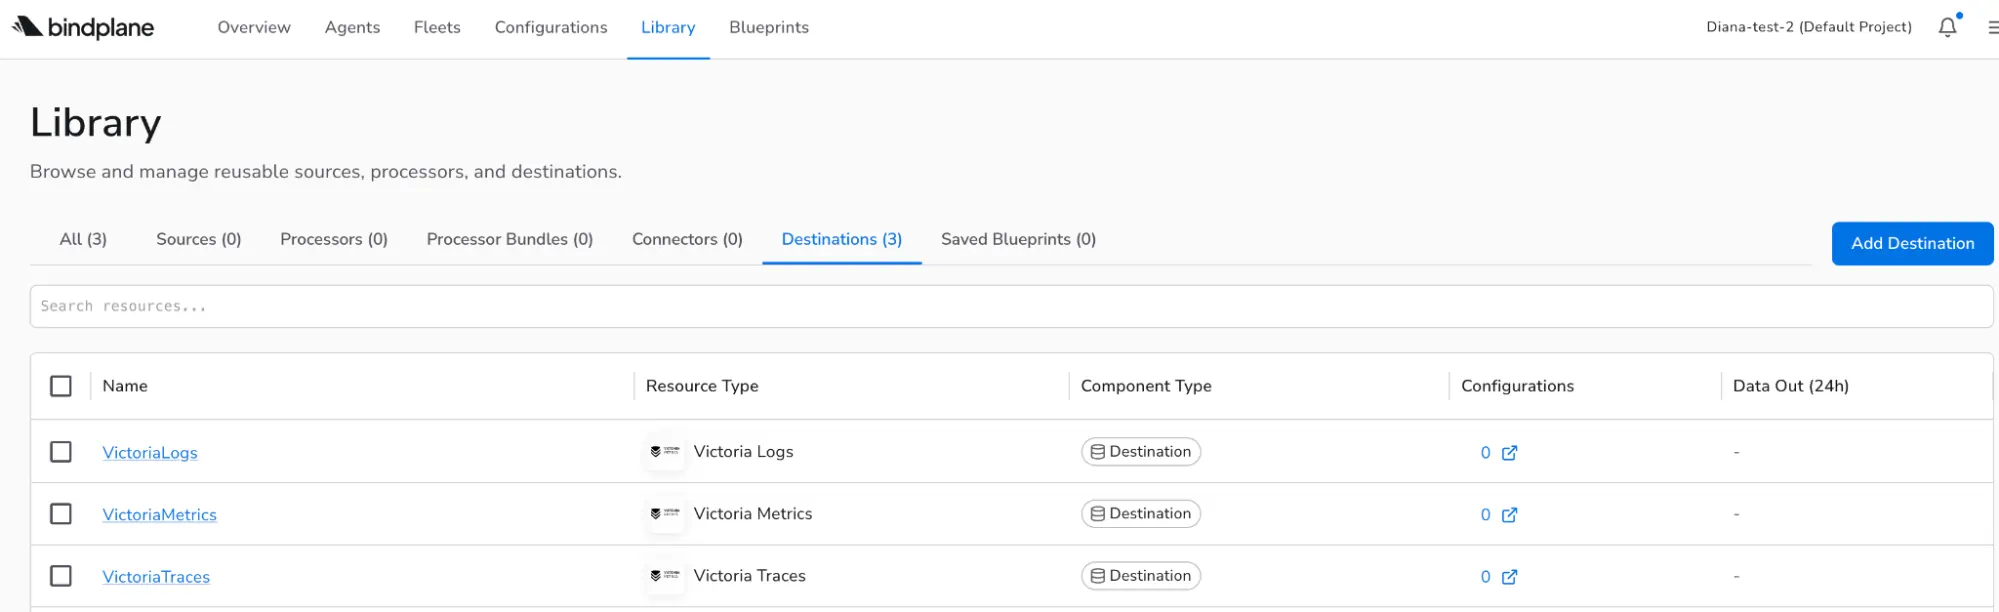1999x612 pixels.
Task: Open the VictoriaMetrics destination link
Action: click(159, 515)
